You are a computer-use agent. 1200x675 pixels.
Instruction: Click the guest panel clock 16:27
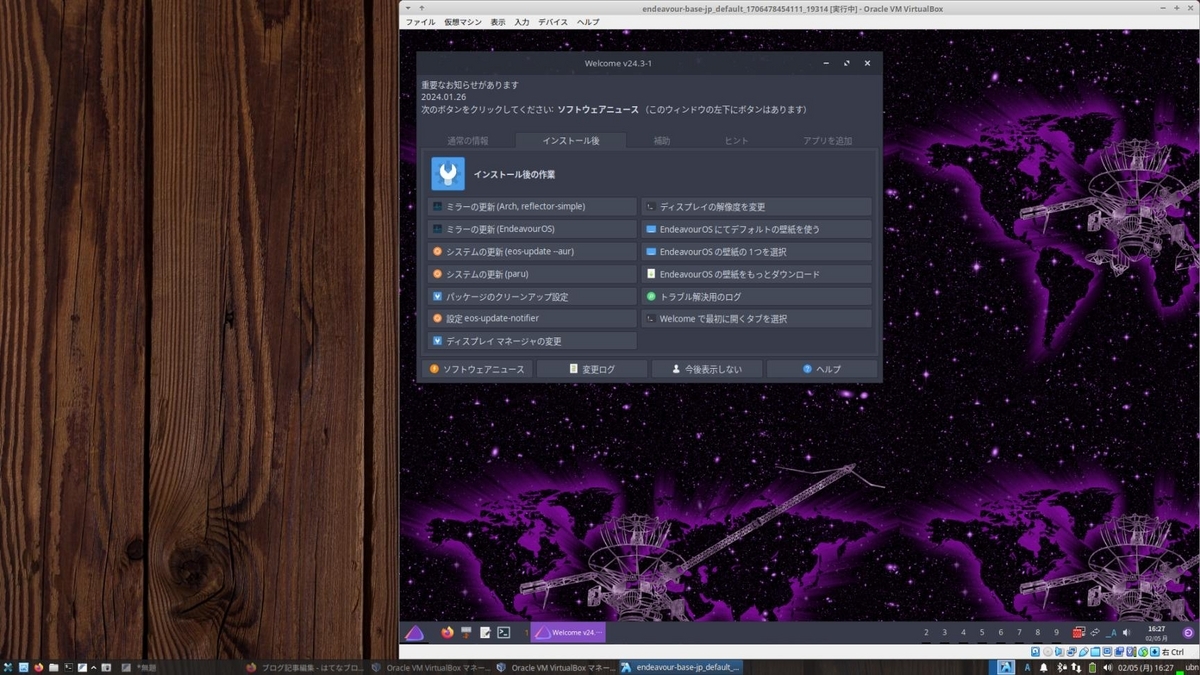coord(1156,633)
